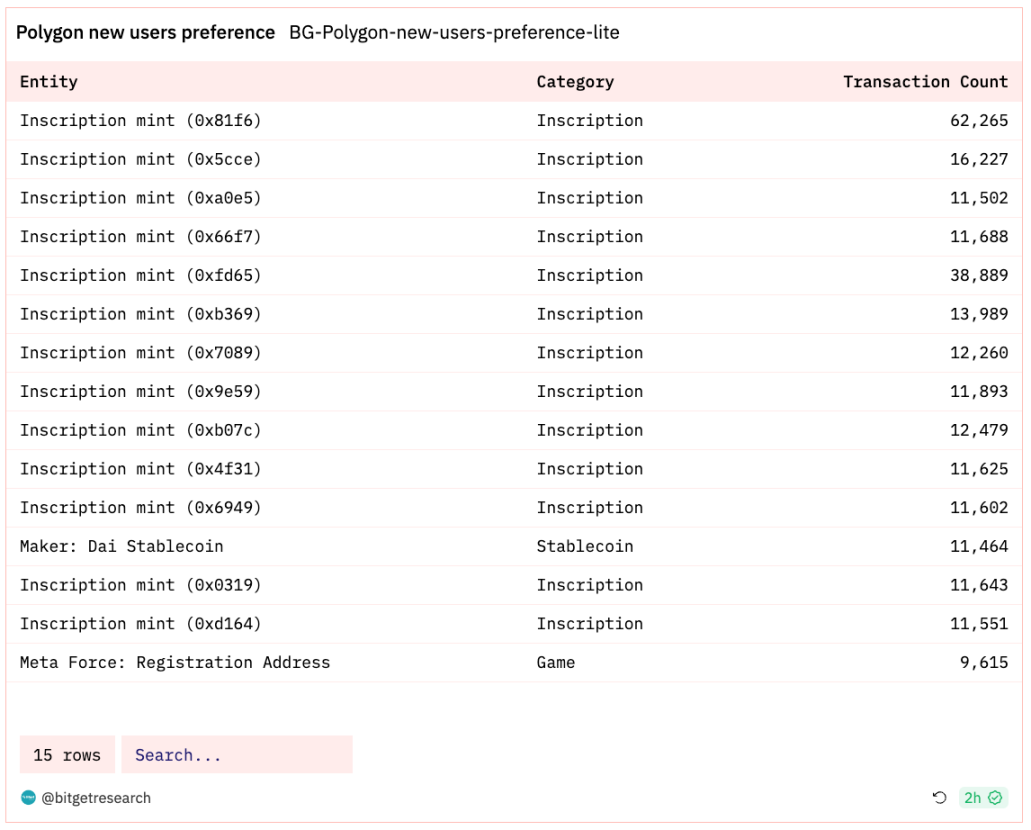Select Inscription mint (0x4f31) entity cell
Image resolution: width=1031 pixels, height=830 pixels.
click(x=141, y=469)
